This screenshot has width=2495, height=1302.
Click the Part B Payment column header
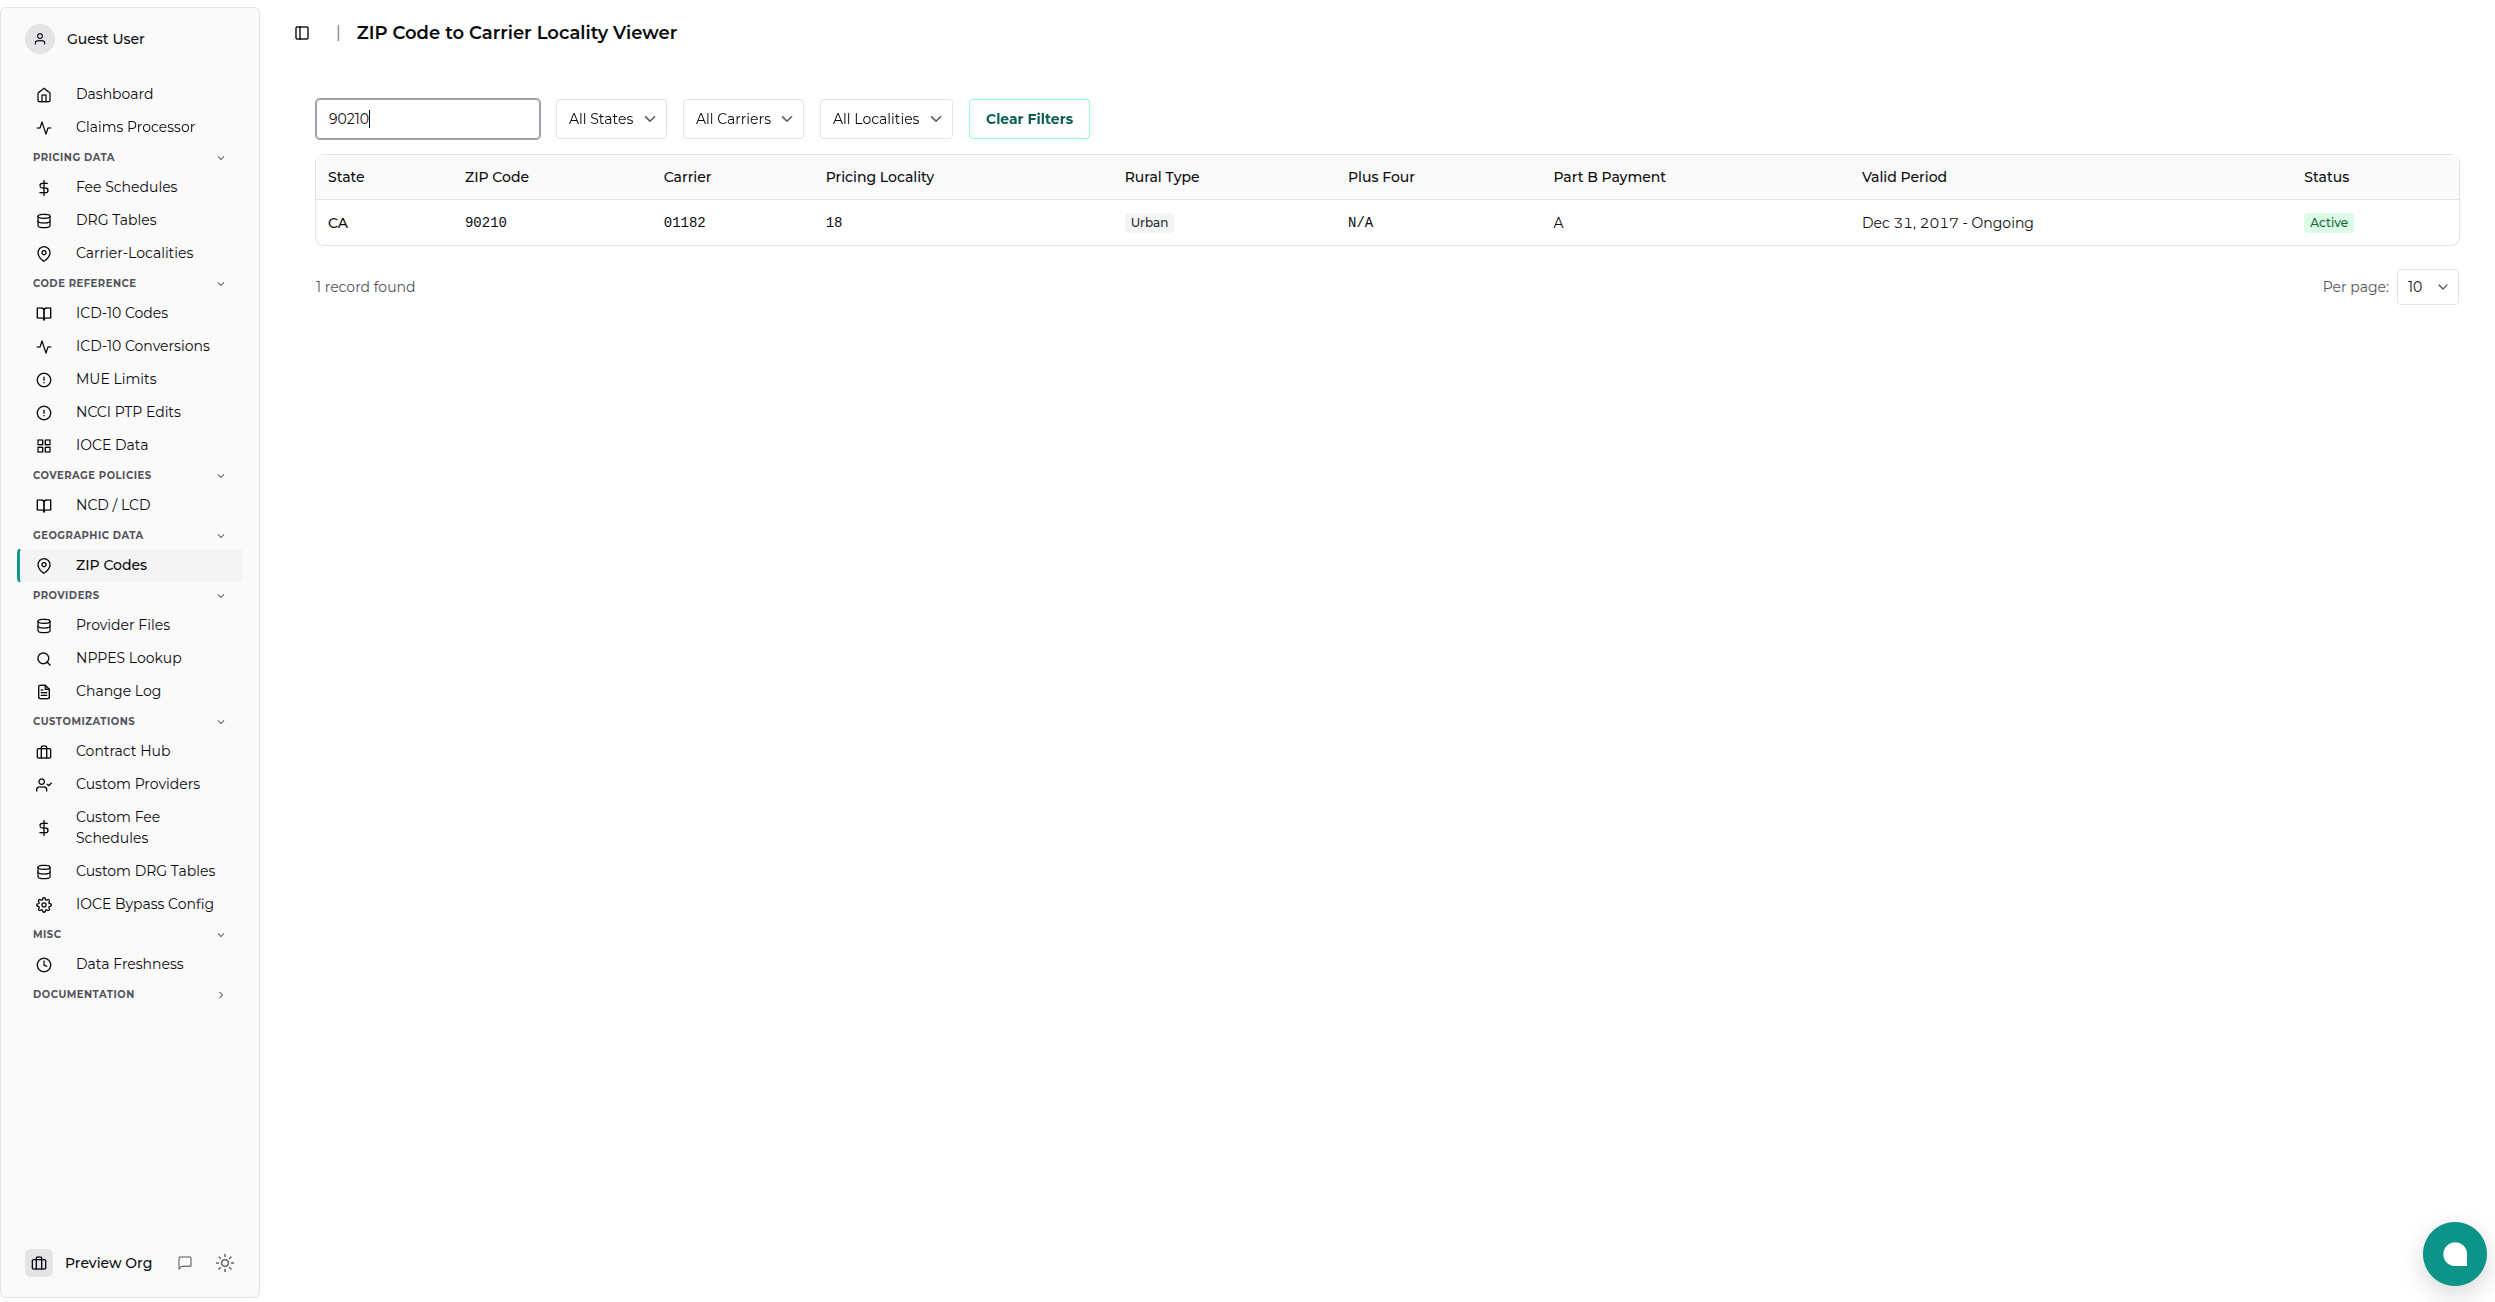coord(1609,177)
